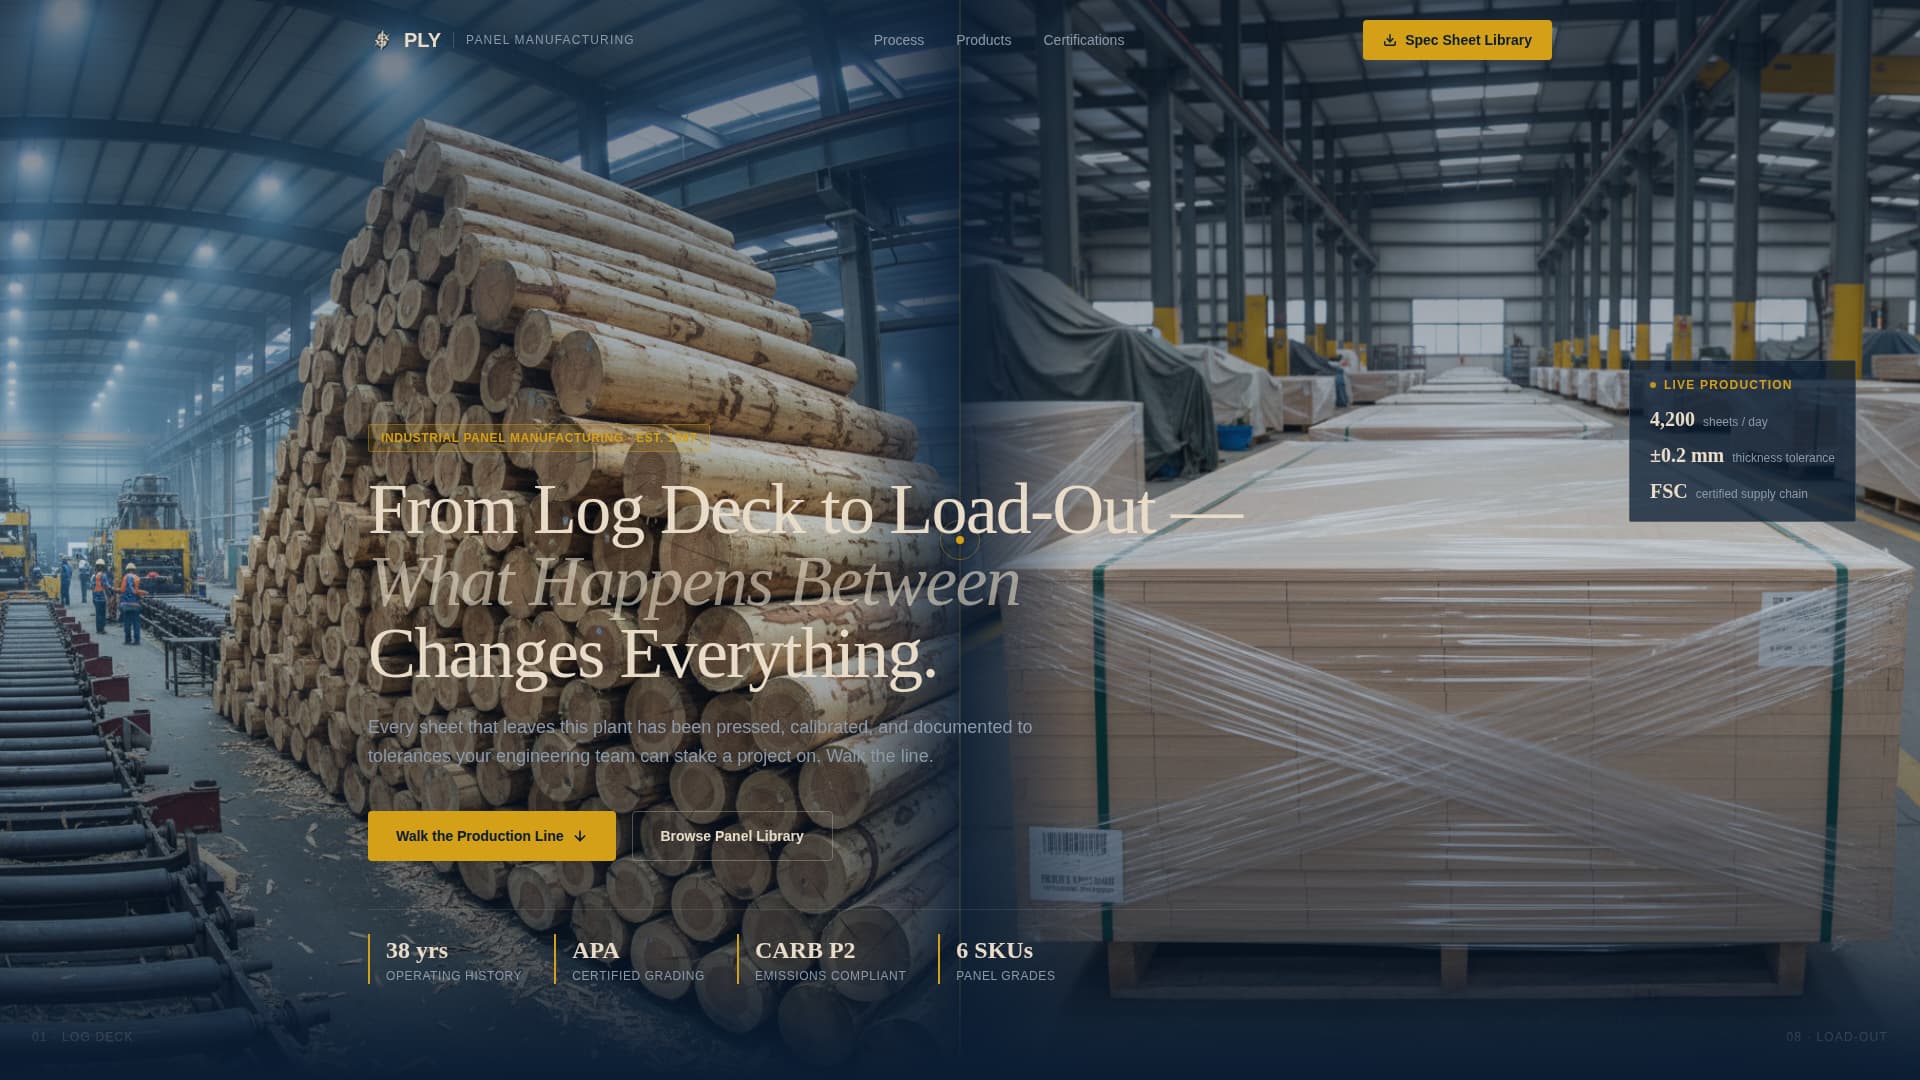The height and width of the screenshot is (1080, 1920).
Task: Click the circular scroll indicator near page center
Action: coord(960,539)
